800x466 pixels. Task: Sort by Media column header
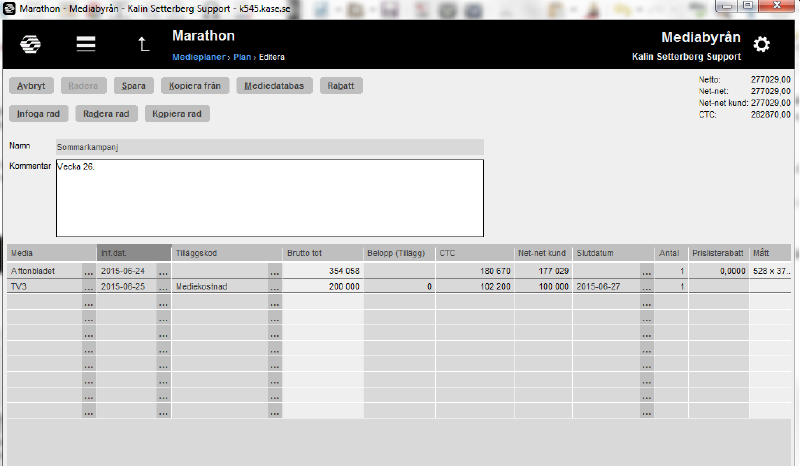tap(52, 253)
